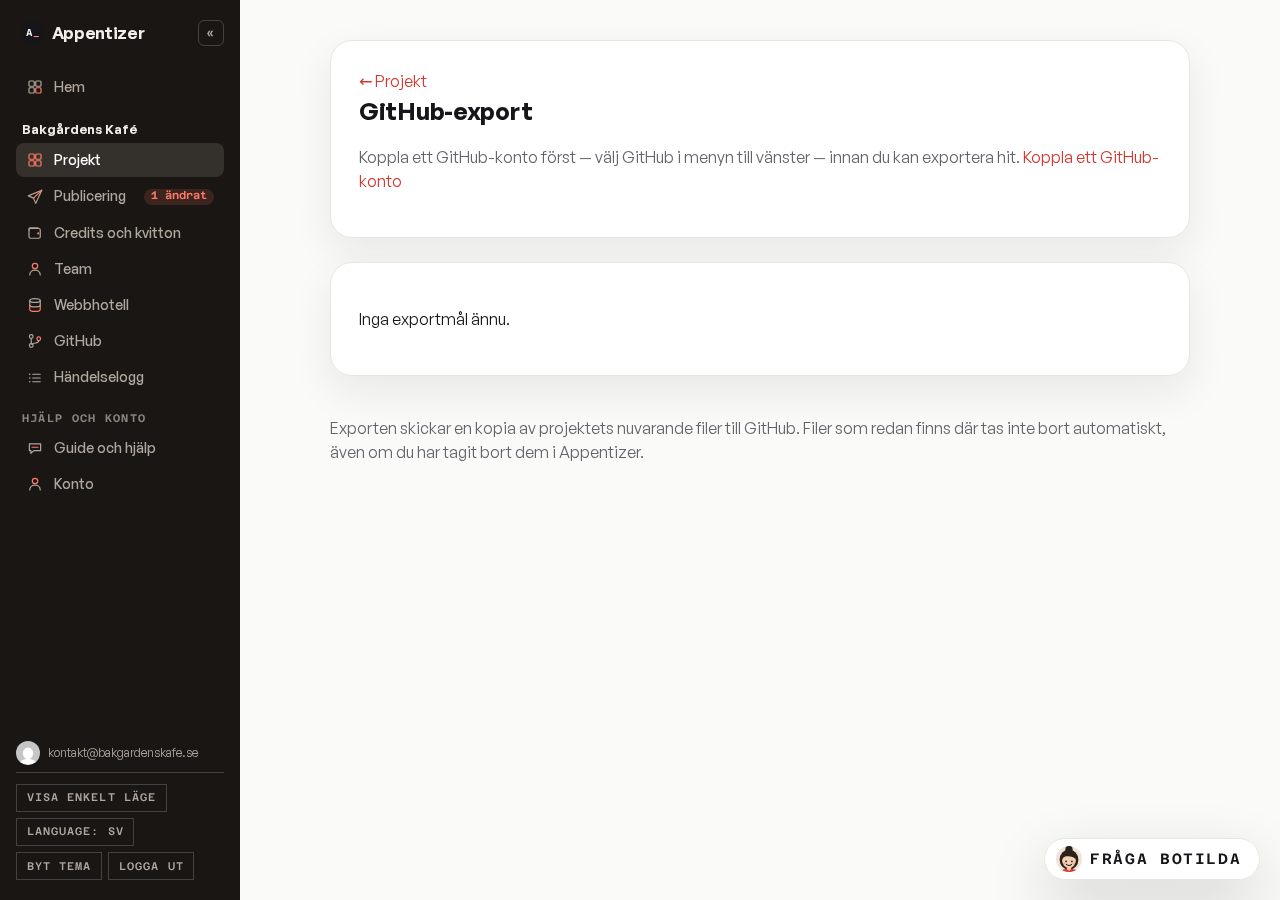Click the Hem grid icon
This screenshot has width=1280, height=900.
pyautogui.click(x=35, y=87)
